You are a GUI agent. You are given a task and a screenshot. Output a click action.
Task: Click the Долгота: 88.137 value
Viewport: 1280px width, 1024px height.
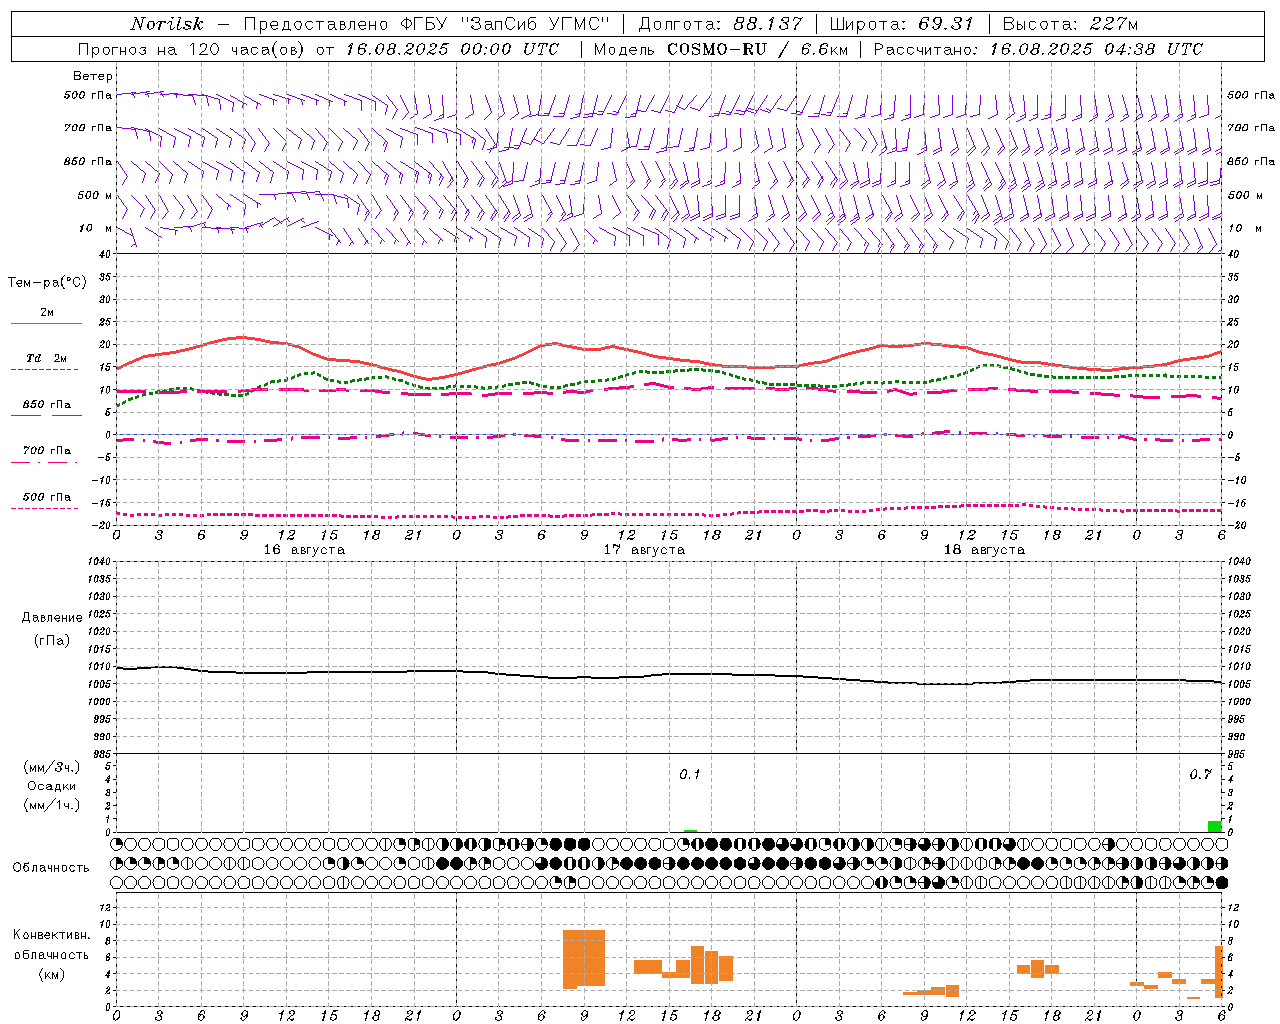click(720, 24)
